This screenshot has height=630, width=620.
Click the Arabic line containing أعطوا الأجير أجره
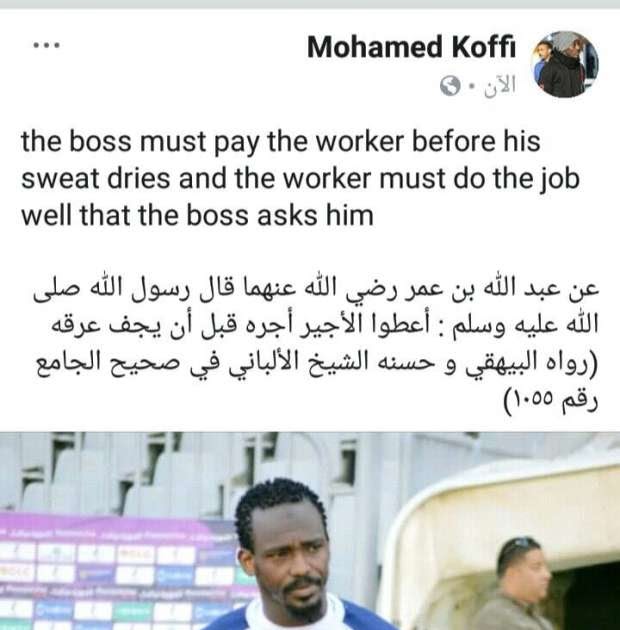coord(325,324)
